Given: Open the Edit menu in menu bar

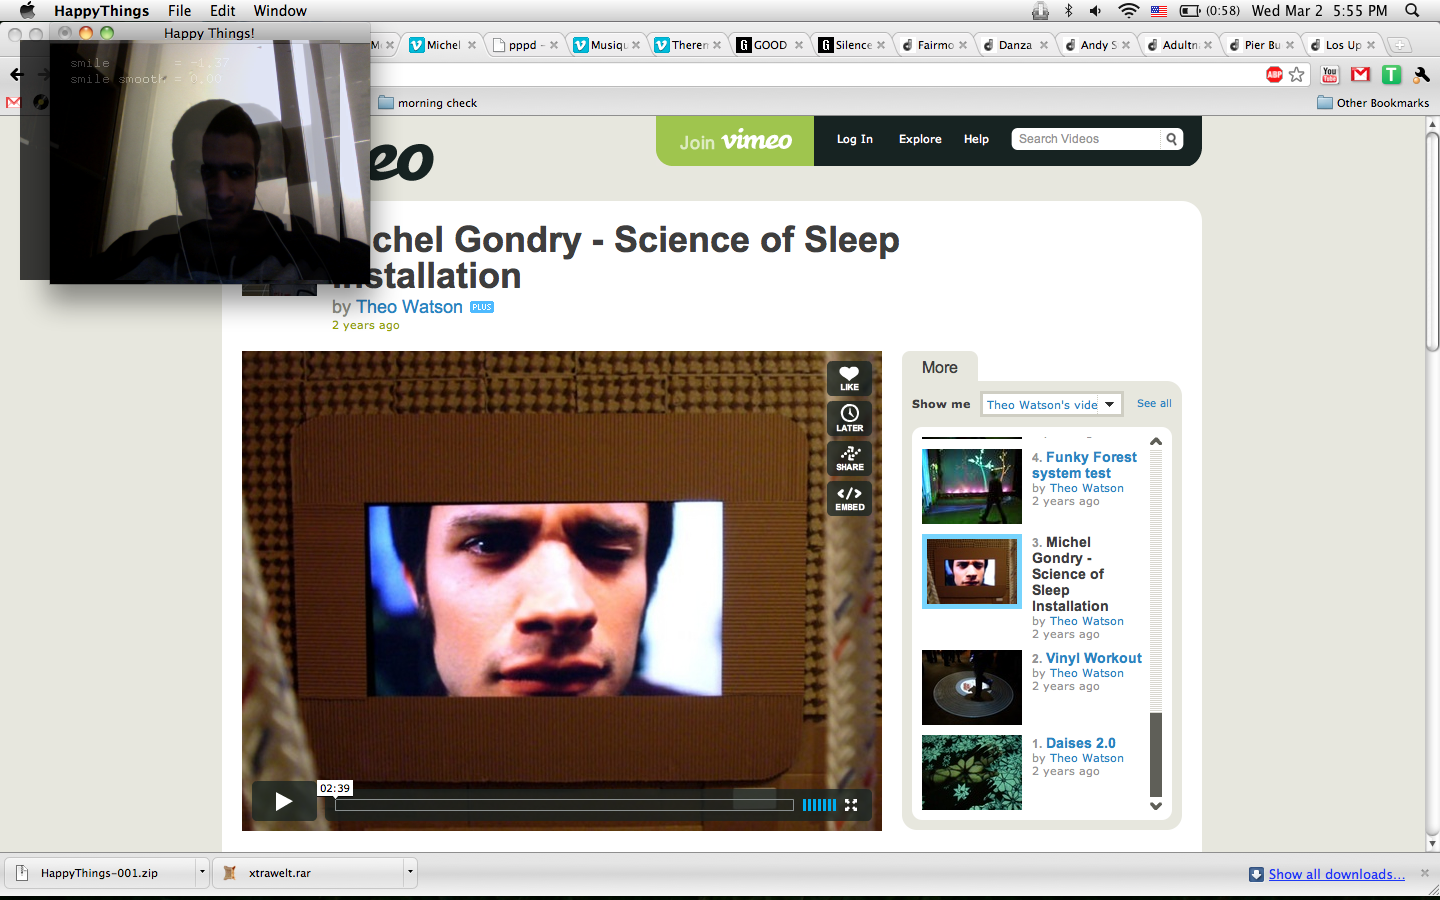Looking at the screenshot, I should (x=222, y=11).
